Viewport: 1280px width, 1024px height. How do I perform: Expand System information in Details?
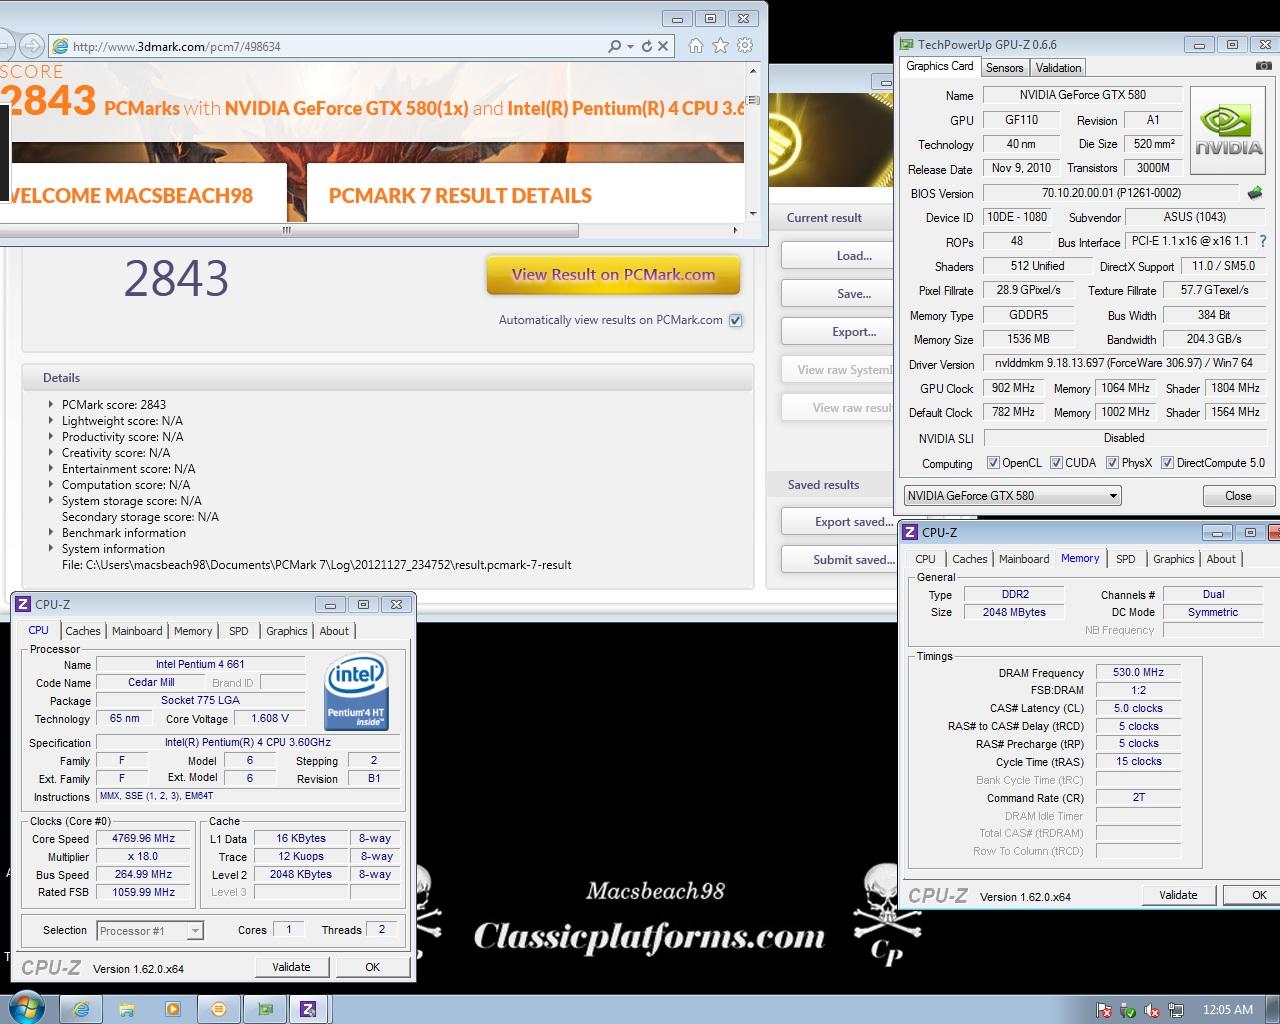pyautogui.click(x=51, y=549)
